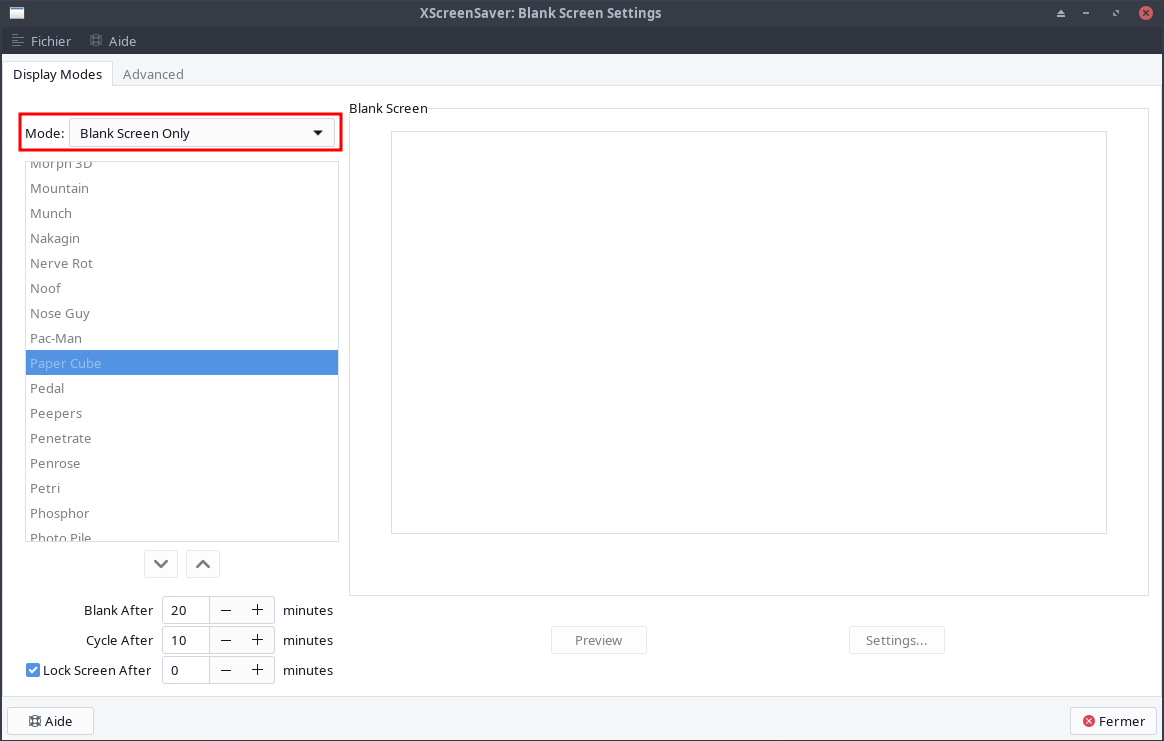Decrease Blank After minutes with minus
Screen dimensions: 1164x741
[226, 610]
